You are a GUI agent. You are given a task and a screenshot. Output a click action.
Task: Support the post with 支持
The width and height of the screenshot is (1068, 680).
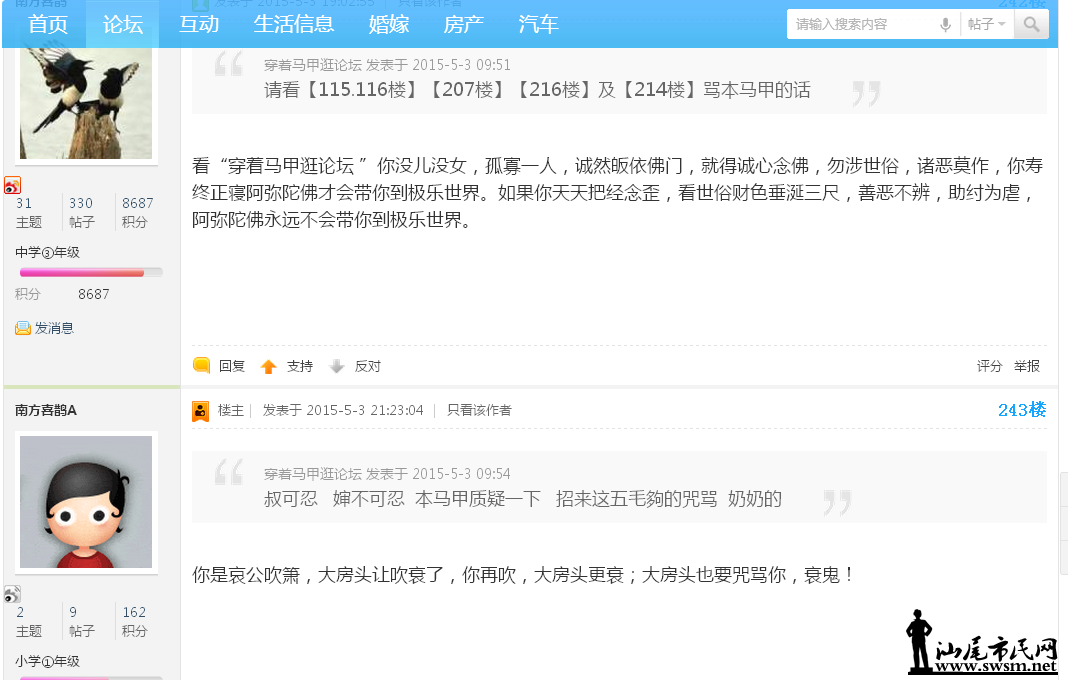pyautogui.click(x=300, y=367)
